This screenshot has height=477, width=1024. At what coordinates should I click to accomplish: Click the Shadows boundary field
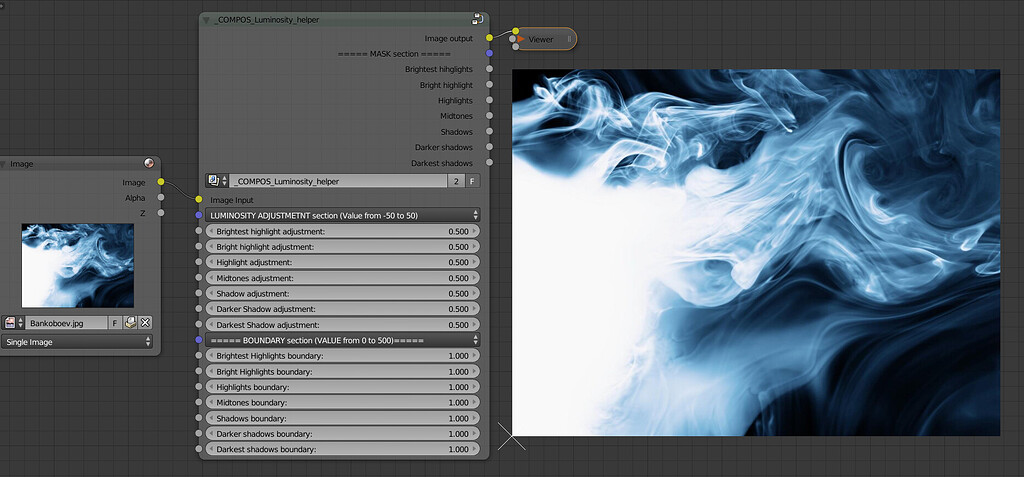(x=343, y=418)
